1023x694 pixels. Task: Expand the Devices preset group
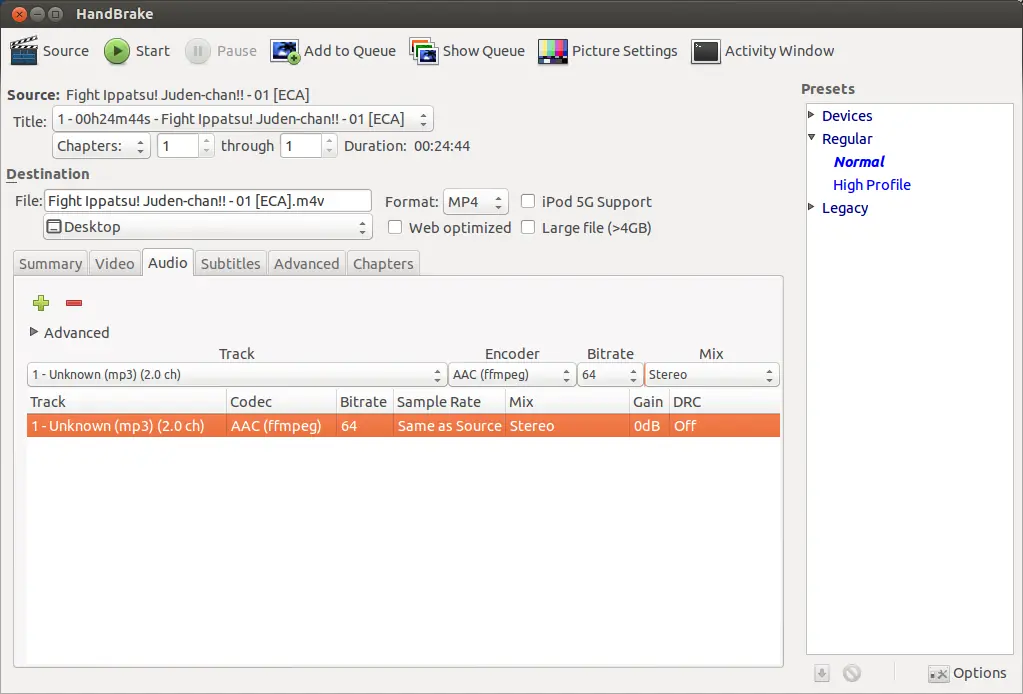click(x=812, y=115)
